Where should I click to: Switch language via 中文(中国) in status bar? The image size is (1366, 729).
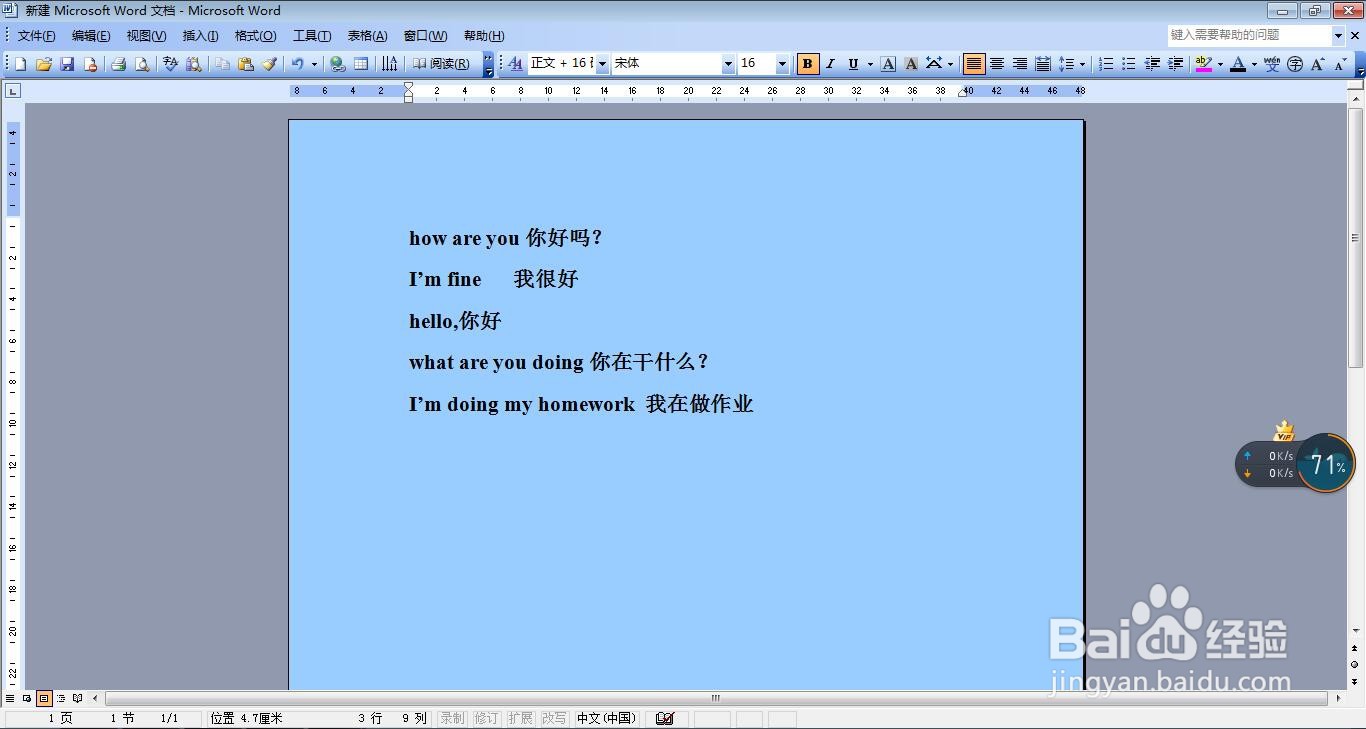click(605, 717)
